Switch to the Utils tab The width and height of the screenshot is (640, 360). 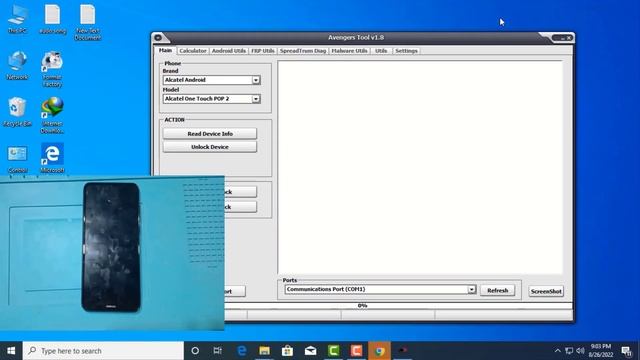[381, 51]
